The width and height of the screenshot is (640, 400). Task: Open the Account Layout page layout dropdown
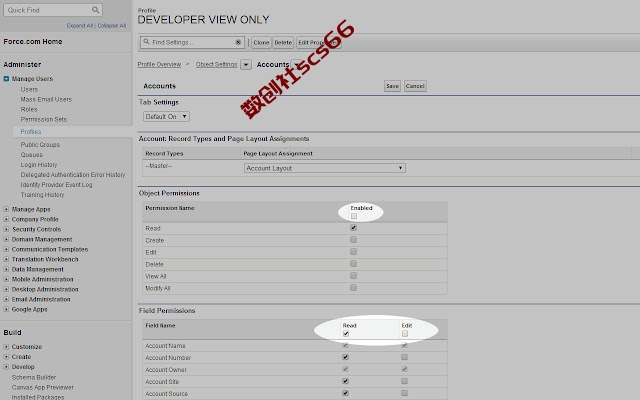click(x=324, y=168)
